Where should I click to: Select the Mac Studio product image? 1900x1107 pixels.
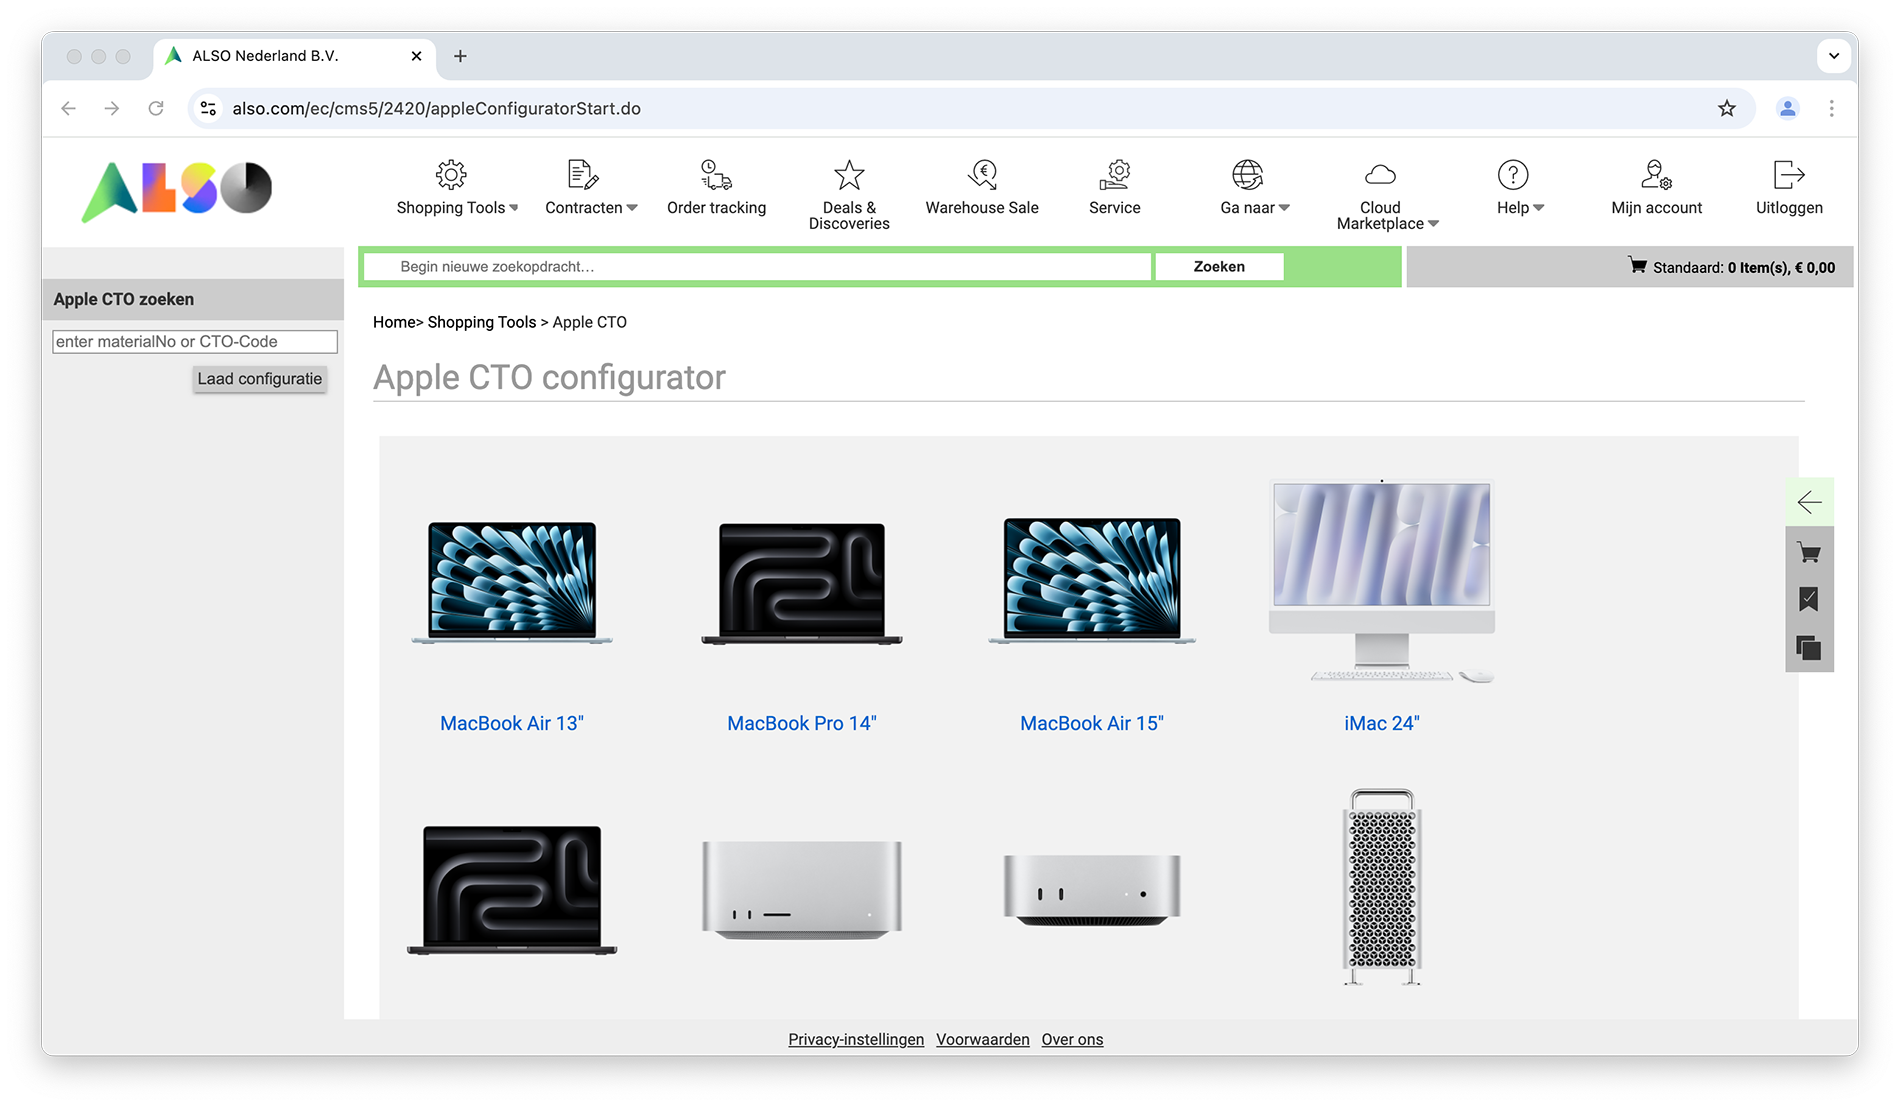coord(802,889)
